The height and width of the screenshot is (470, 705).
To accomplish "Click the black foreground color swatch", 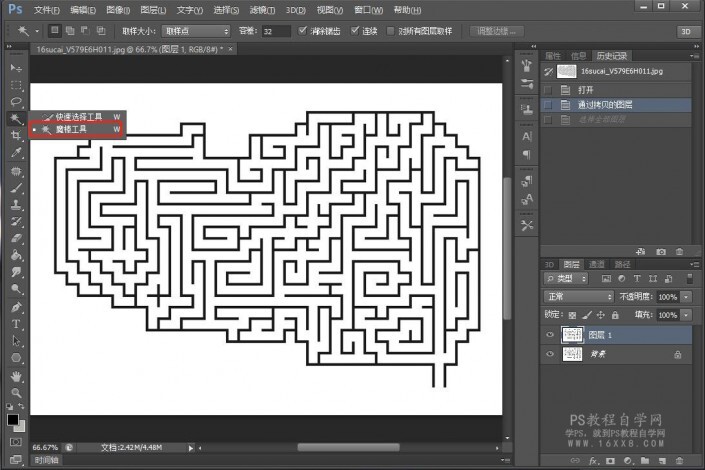I will pyautogui.click(x=13, y=420).
